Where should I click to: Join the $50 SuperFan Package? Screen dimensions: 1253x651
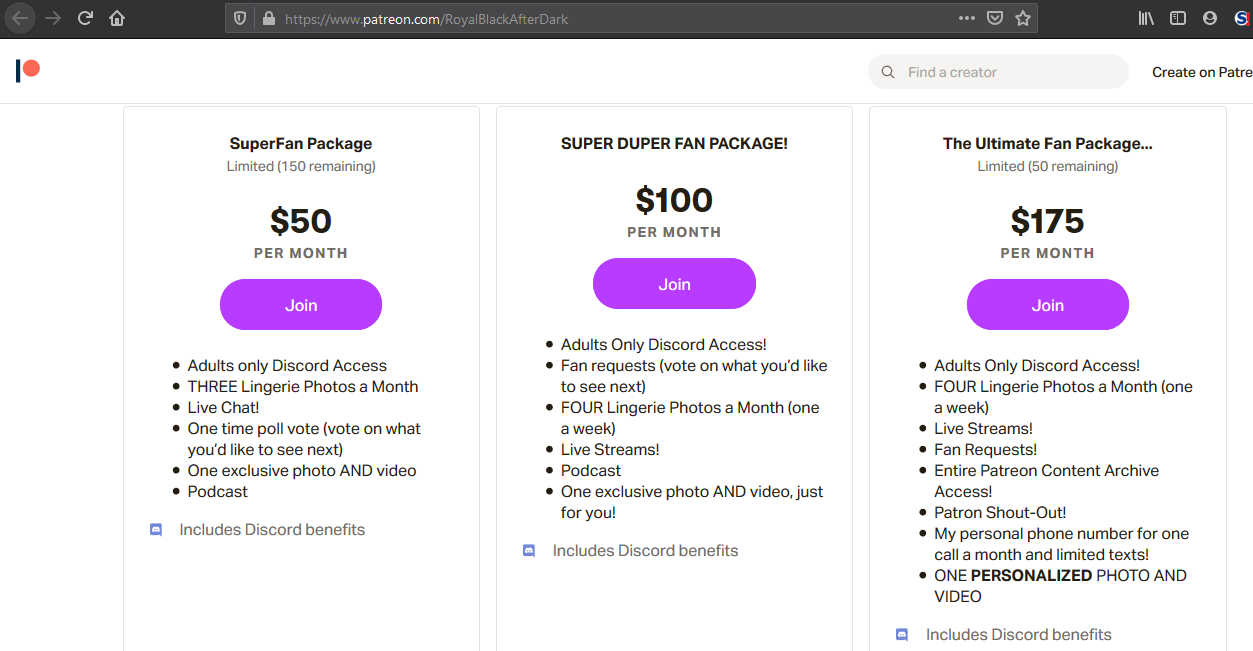coord(301,305)
